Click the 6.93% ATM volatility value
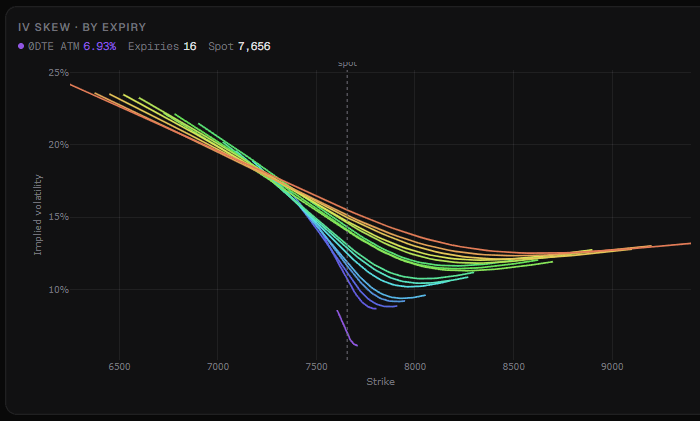Image resolution: width=700 pixels, height=421 pixels. pyautogui.click(x=100, y=46)
